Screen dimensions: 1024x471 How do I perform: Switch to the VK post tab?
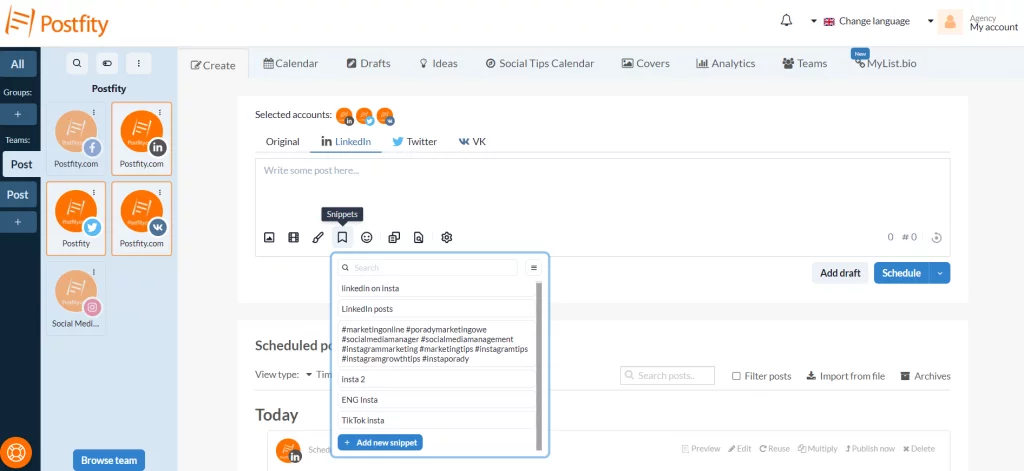pyautogui.click(x=472, y=141)
